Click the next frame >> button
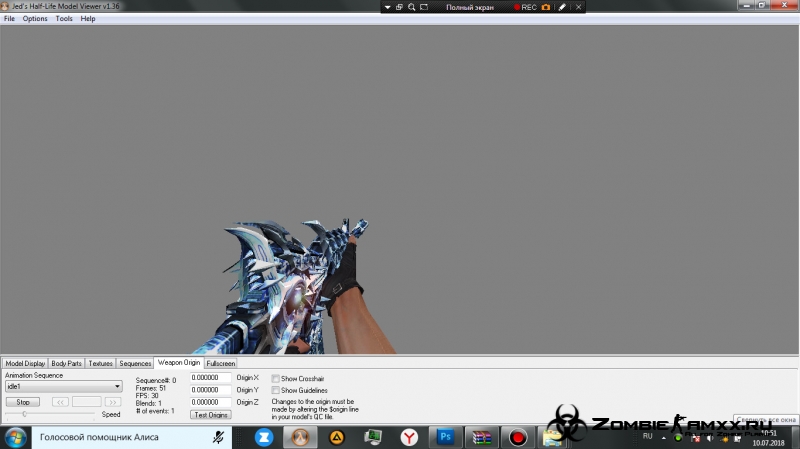Viewport: 800px width, 449px height. click(x=113, y=402)
